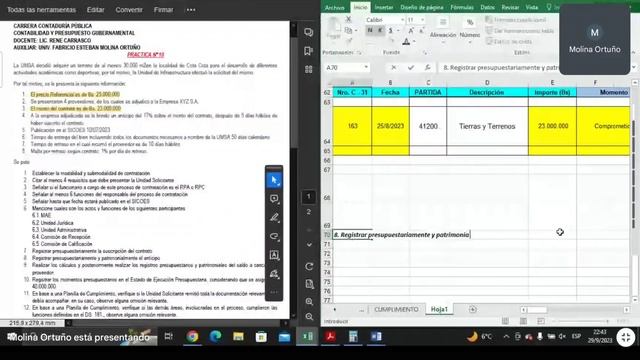Open the bookmarks panel in Acrobat
Viewport: 640px width, 360px height.
click(309, 51)
